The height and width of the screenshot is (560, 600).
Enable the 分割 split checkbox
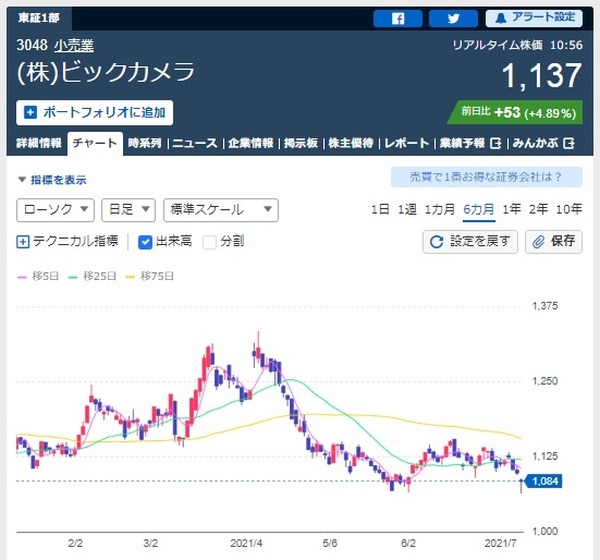[209, 242]
